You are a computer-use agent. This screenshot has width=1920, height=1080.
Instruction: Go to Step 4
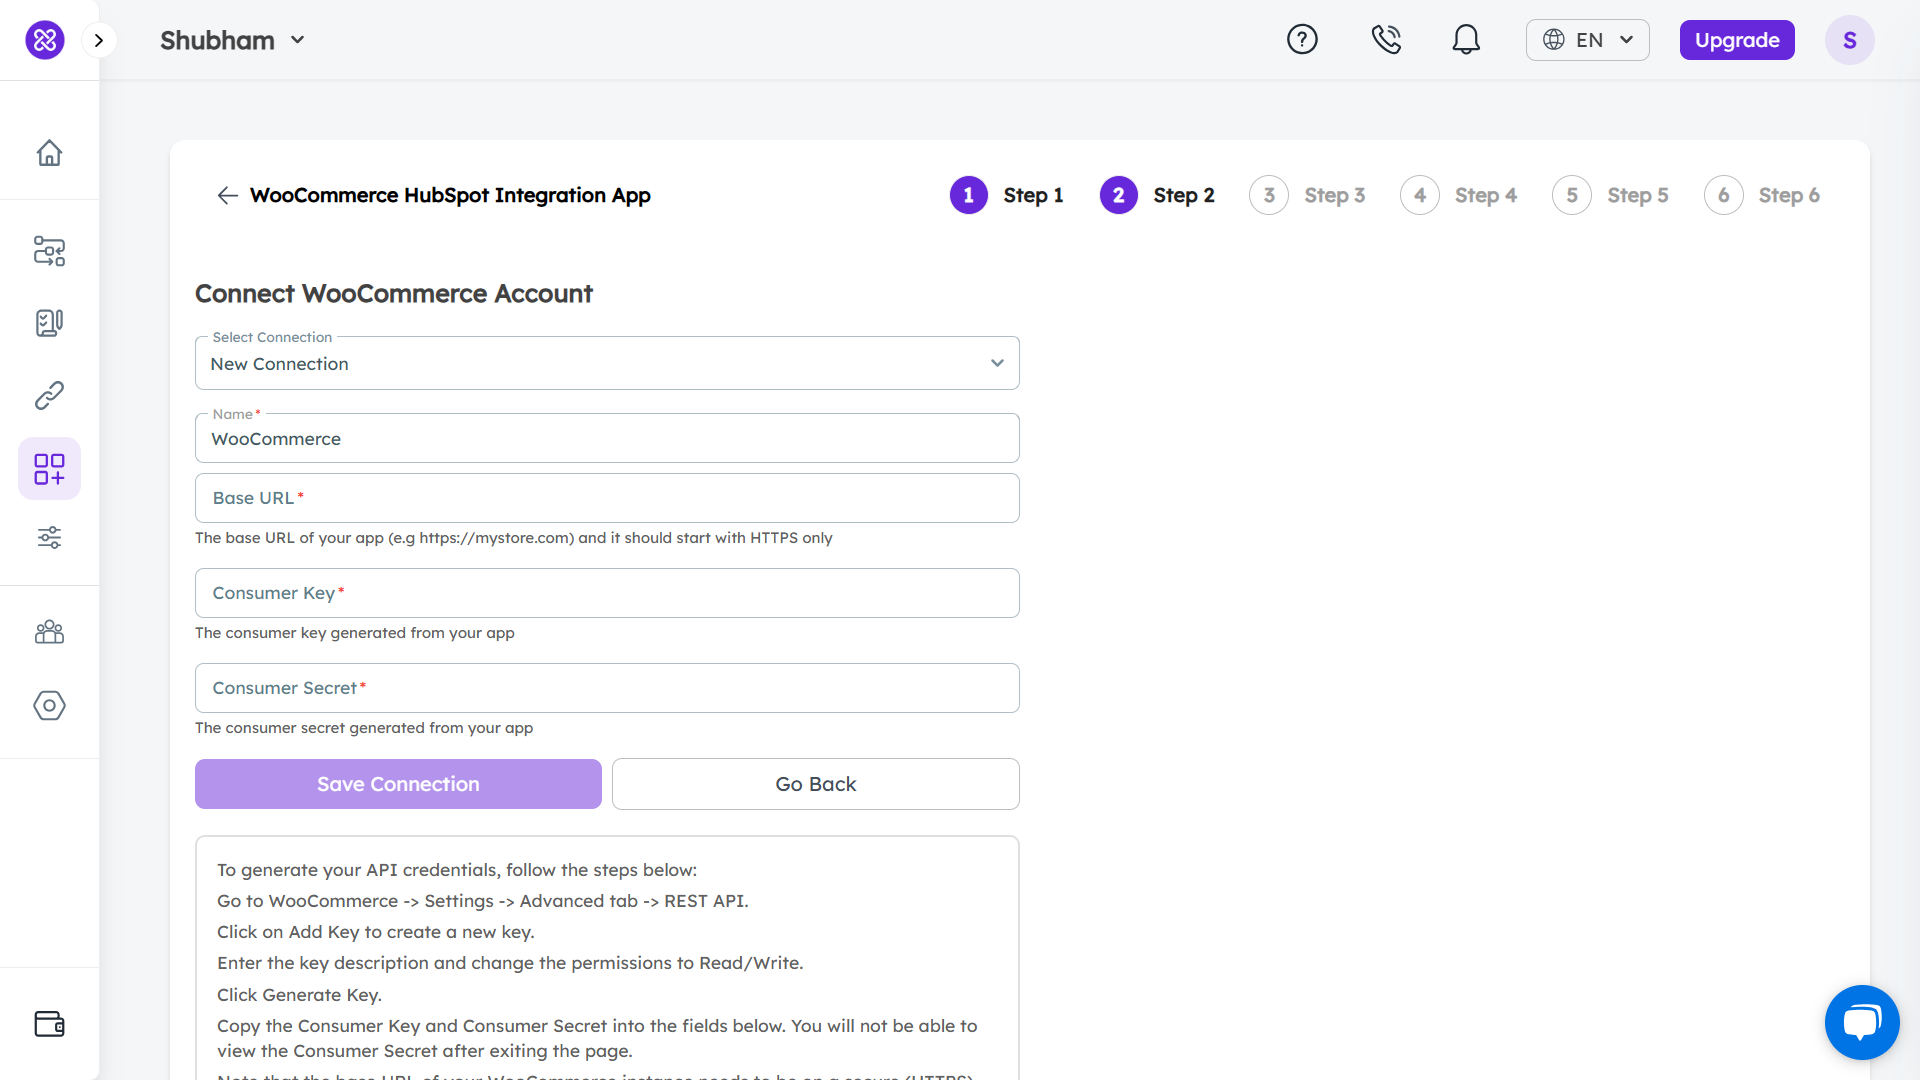pos(1458,195)
